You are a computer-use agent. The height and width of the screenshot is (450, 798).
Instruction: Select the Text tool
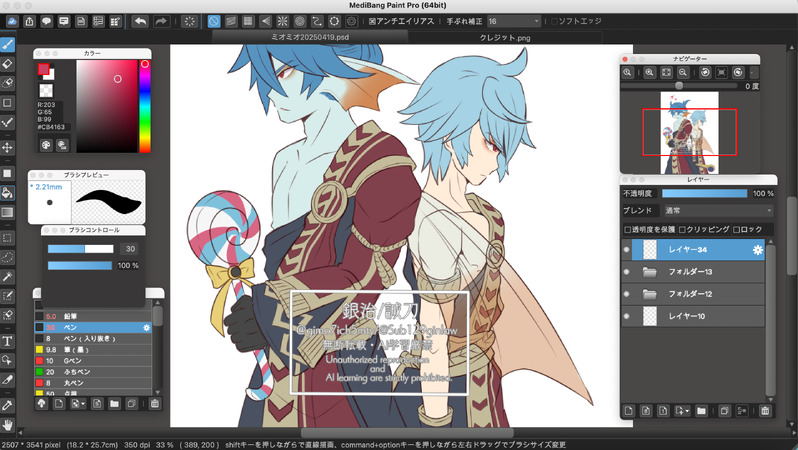click(x=7, y=341)
